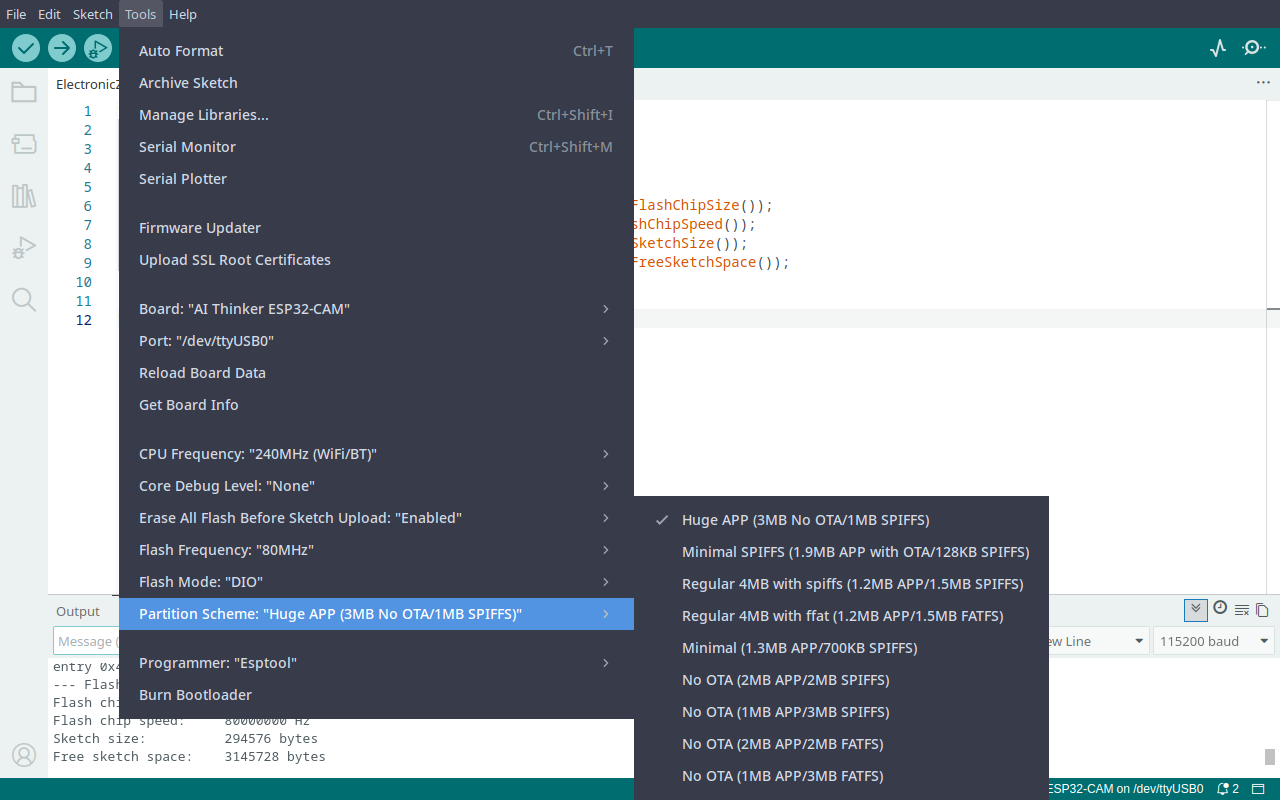The width and height of the screenshot is (1280, 800).
Task: Click the "Free sketch space: 3145728 bytes" output line
Action: tap(189, 757)
